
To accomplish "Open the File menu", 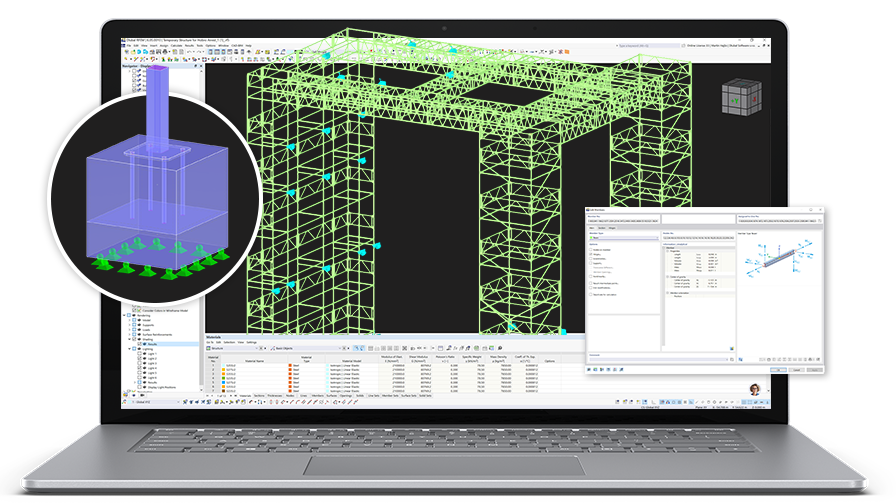I will click(129, 46).
